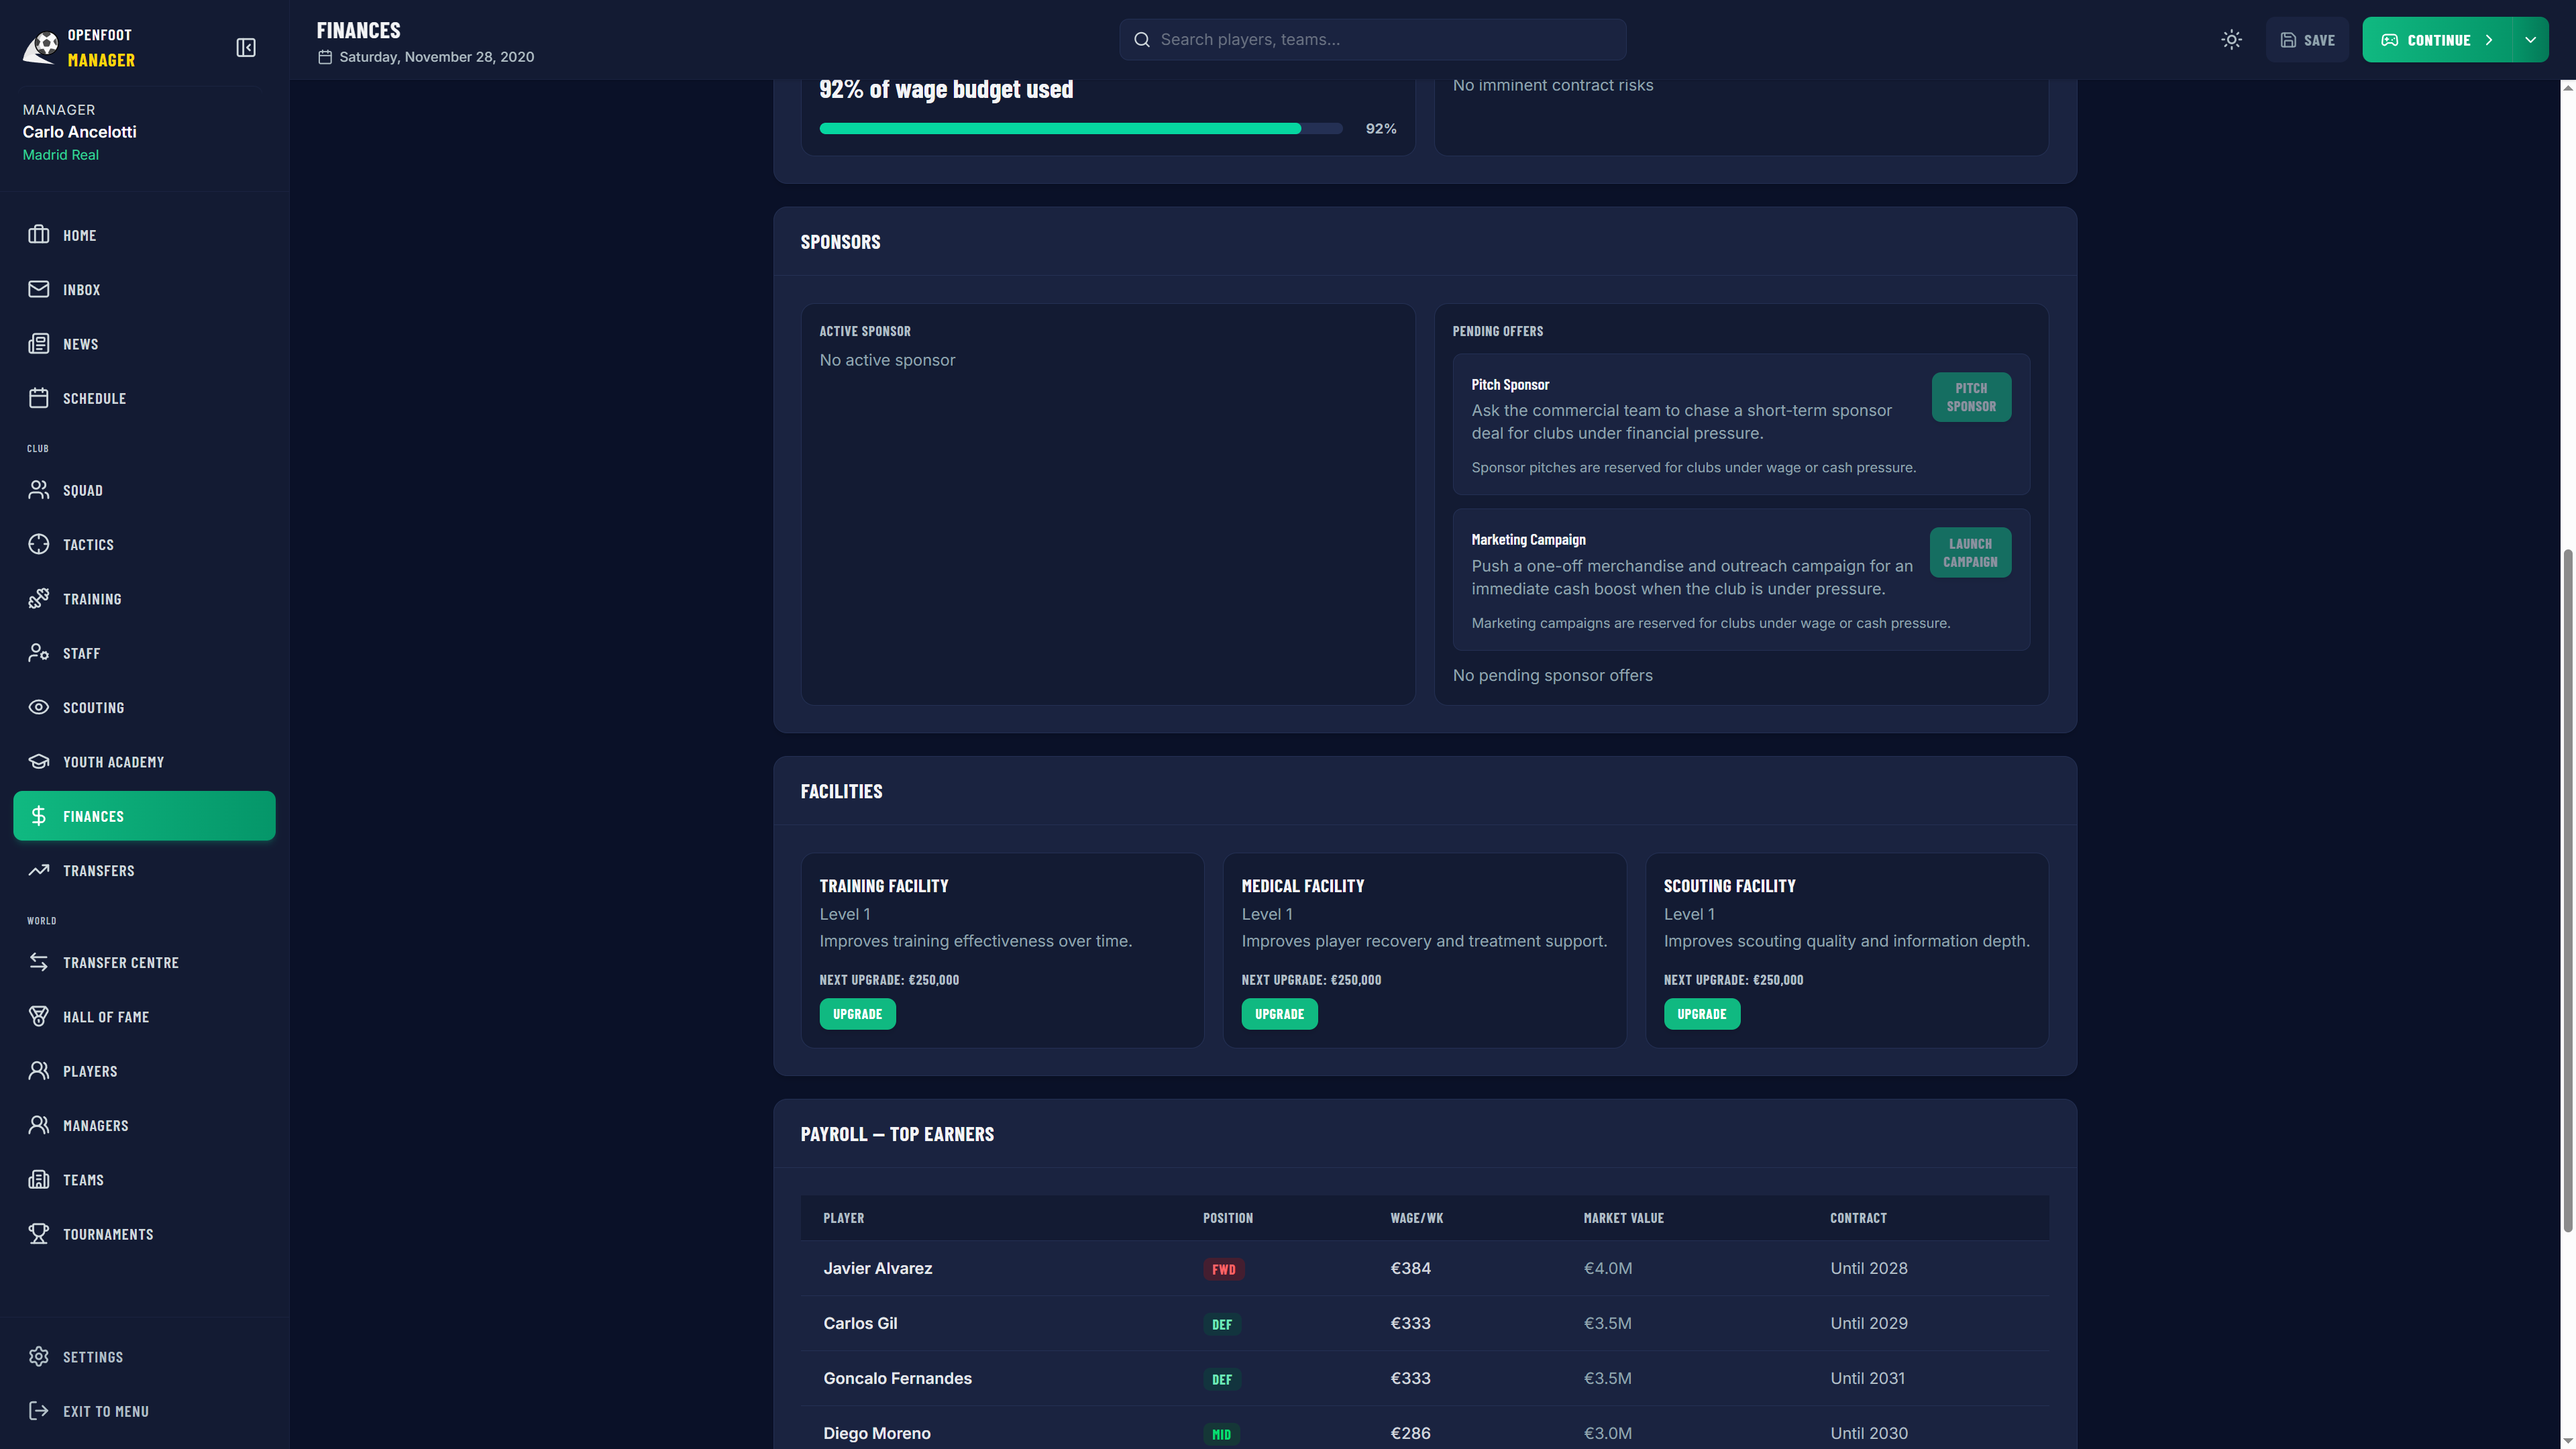
Task: Click the Squad people icon
Action: 39,489
